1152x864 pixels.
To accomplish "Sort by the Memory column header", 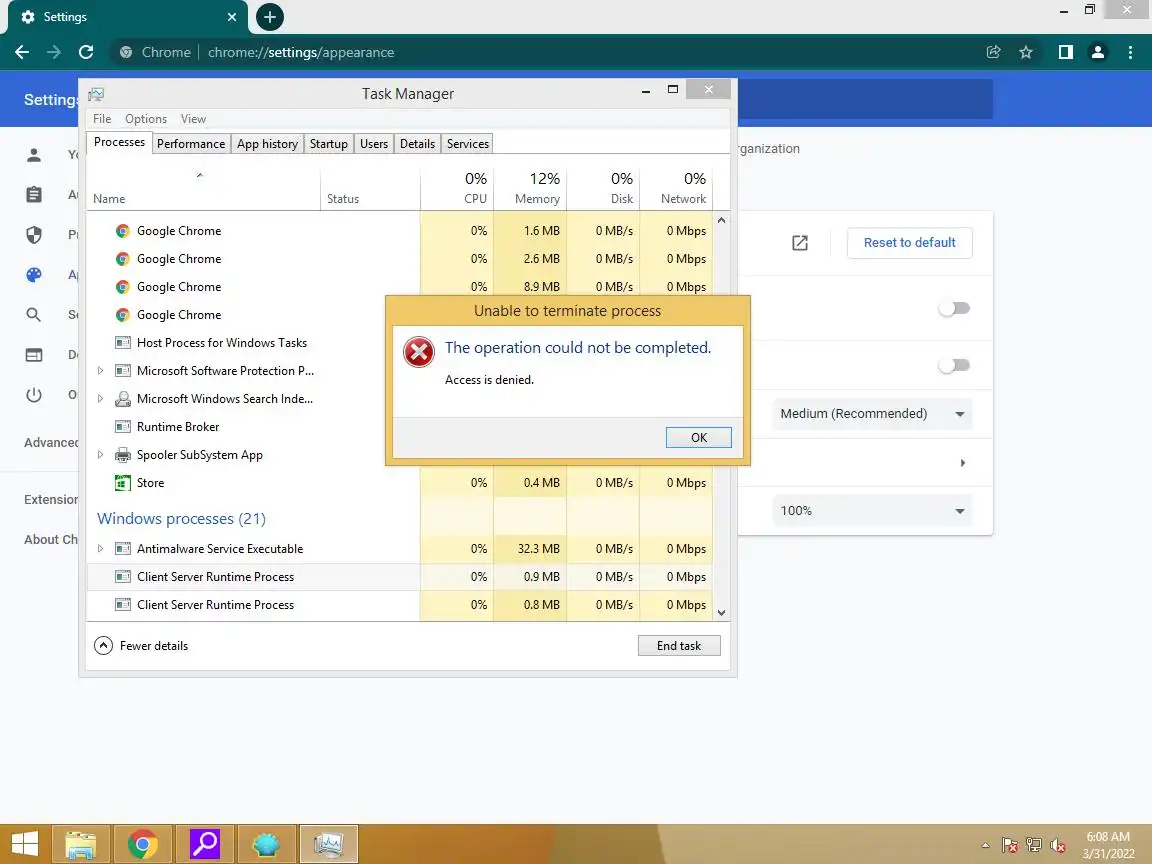I will (530, 188).
